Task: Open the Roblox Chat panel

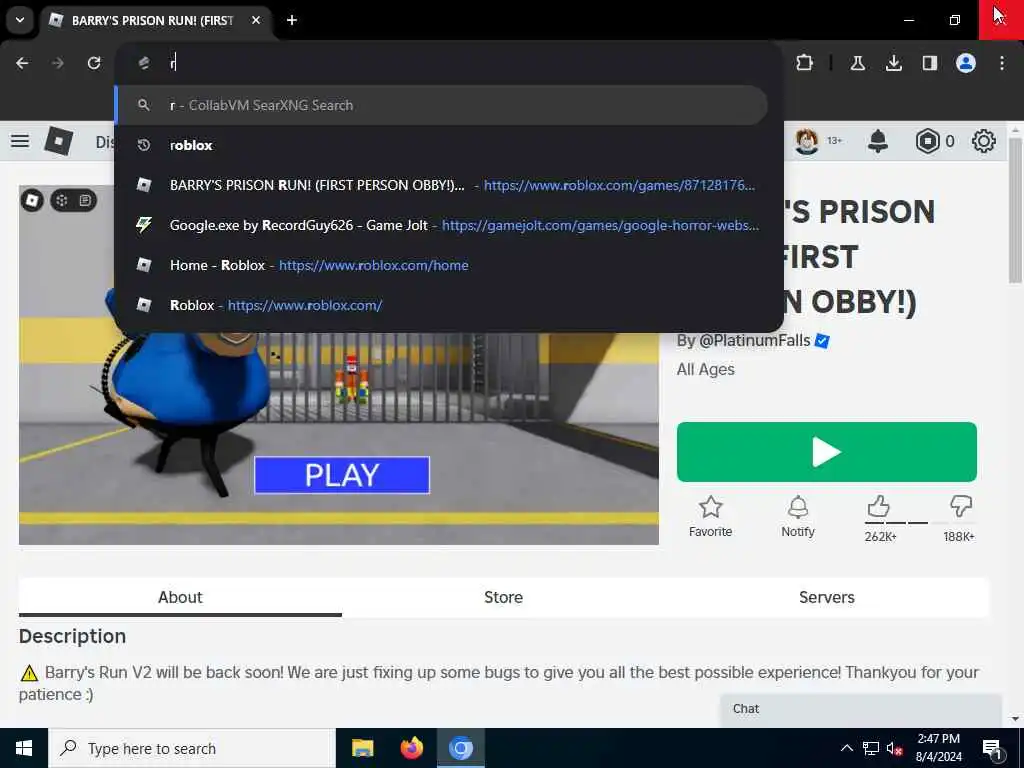Action: point(861,709)
